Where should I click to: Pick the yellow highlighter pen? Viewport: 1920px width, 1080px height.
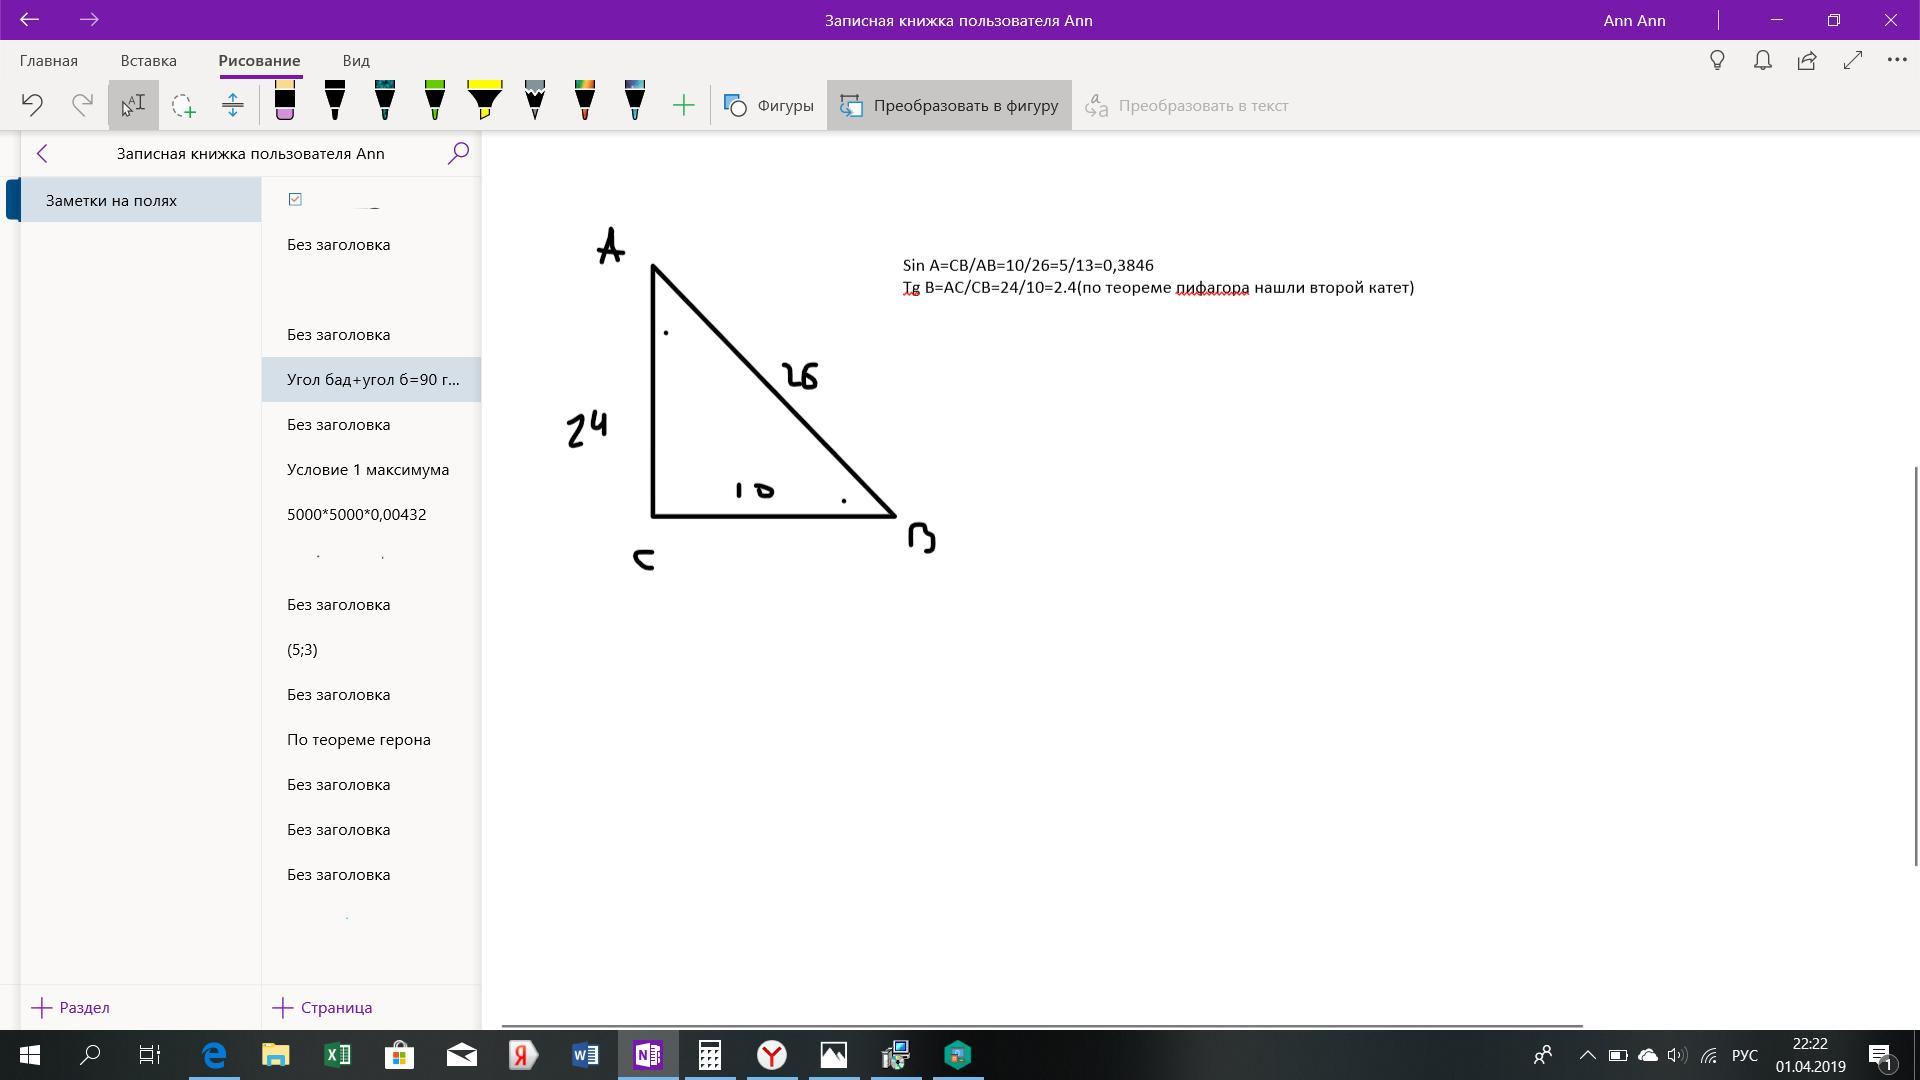(x=485, y=102)
